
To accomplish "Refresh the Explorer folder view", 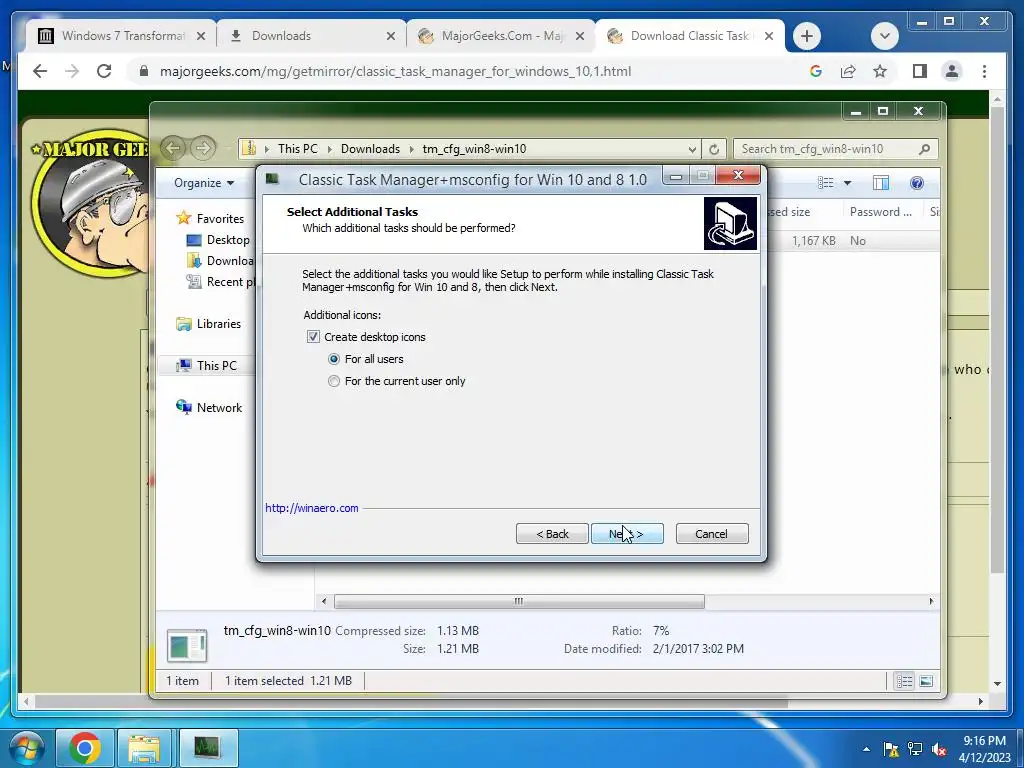I will point(714,149).
